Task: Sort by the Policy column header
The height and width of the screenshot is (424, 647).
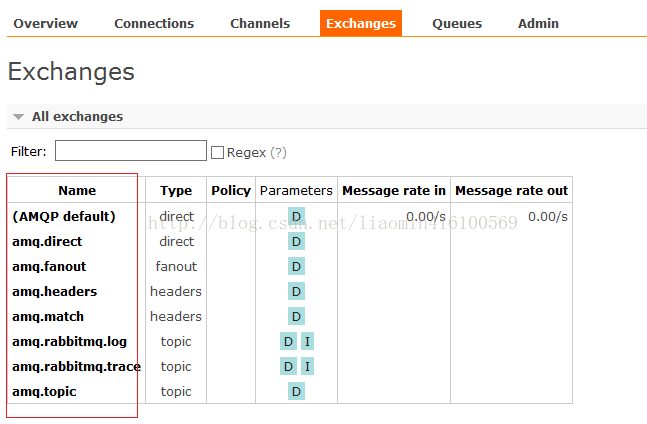Action: tap(231, 191)
